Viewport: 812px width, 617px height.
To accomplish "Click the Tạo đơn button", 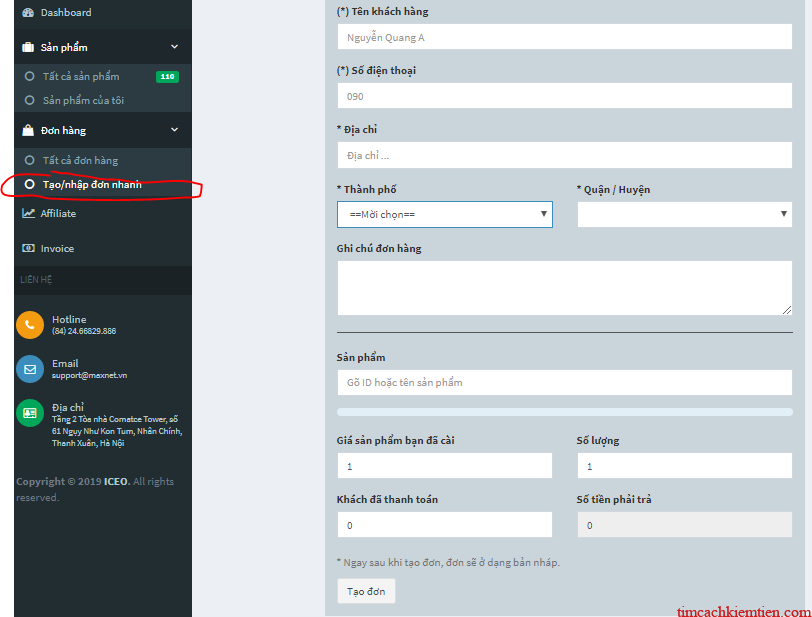I will 366,591.
